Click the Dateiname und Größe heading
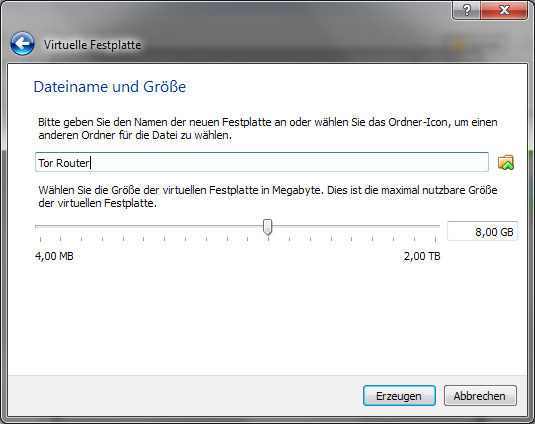 click(x=110, y=87)
